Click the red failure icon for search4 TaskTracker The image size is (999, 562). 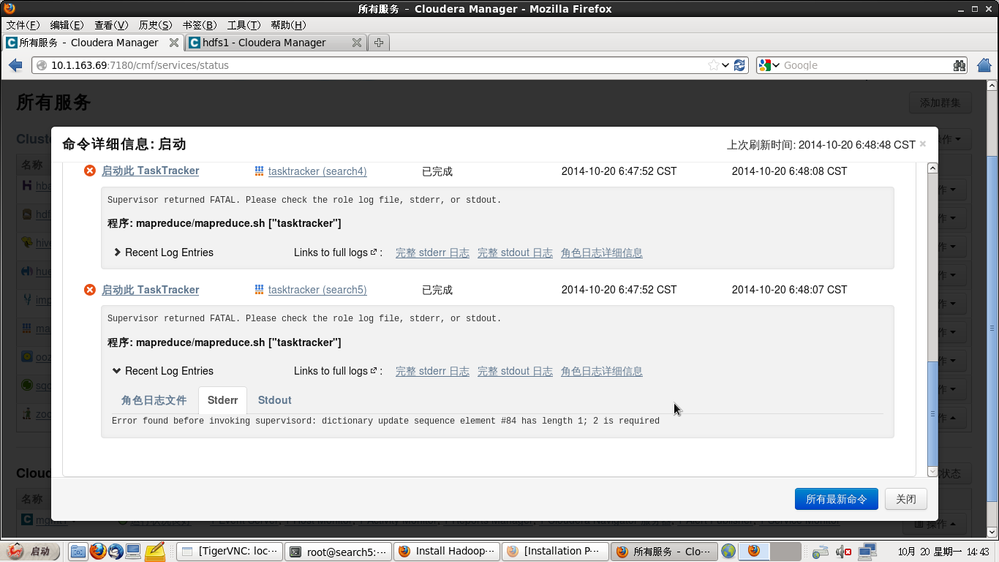(90, 171)
